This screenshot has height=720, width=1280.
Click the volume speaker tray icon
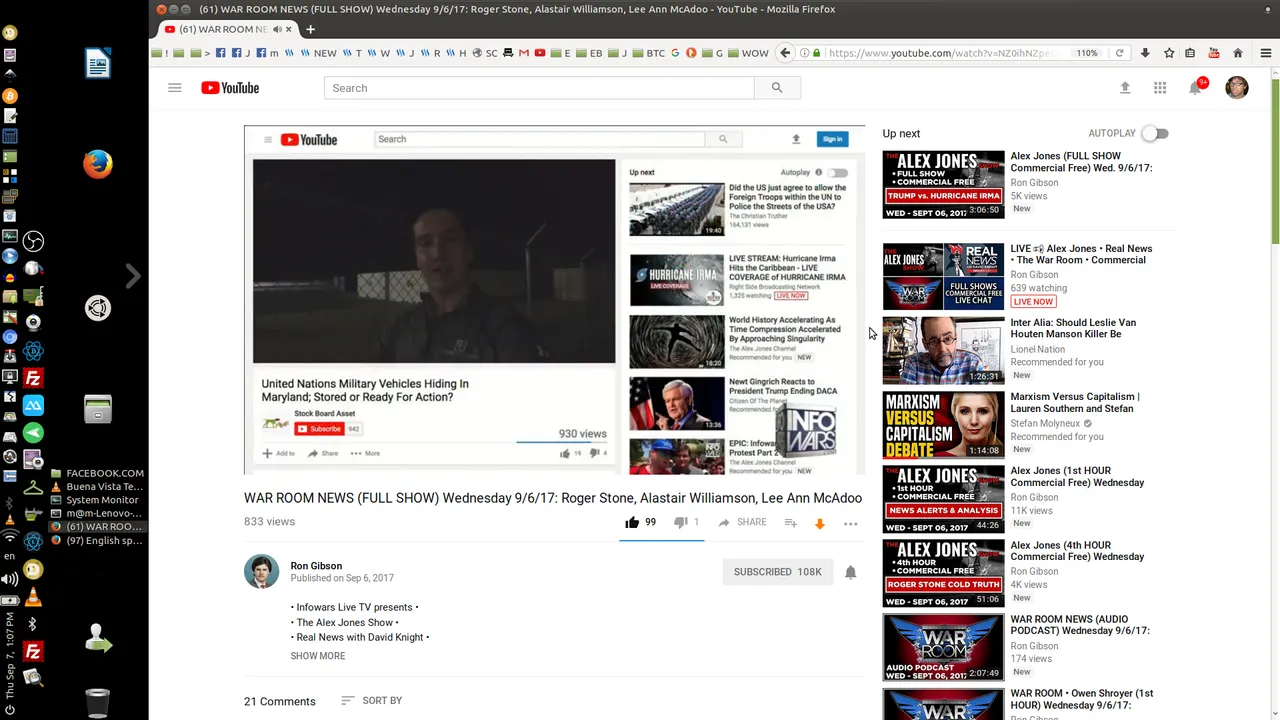(x=10, y=579)
